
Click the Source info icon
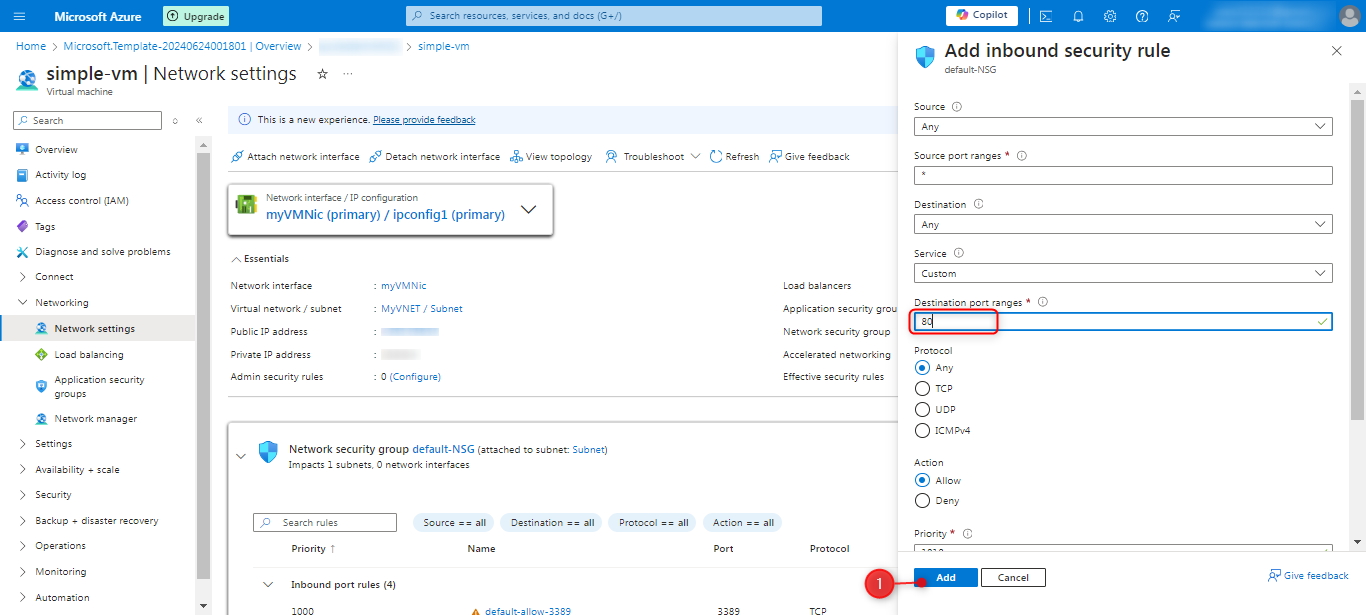pyautogui.click(x=957, y=107)
